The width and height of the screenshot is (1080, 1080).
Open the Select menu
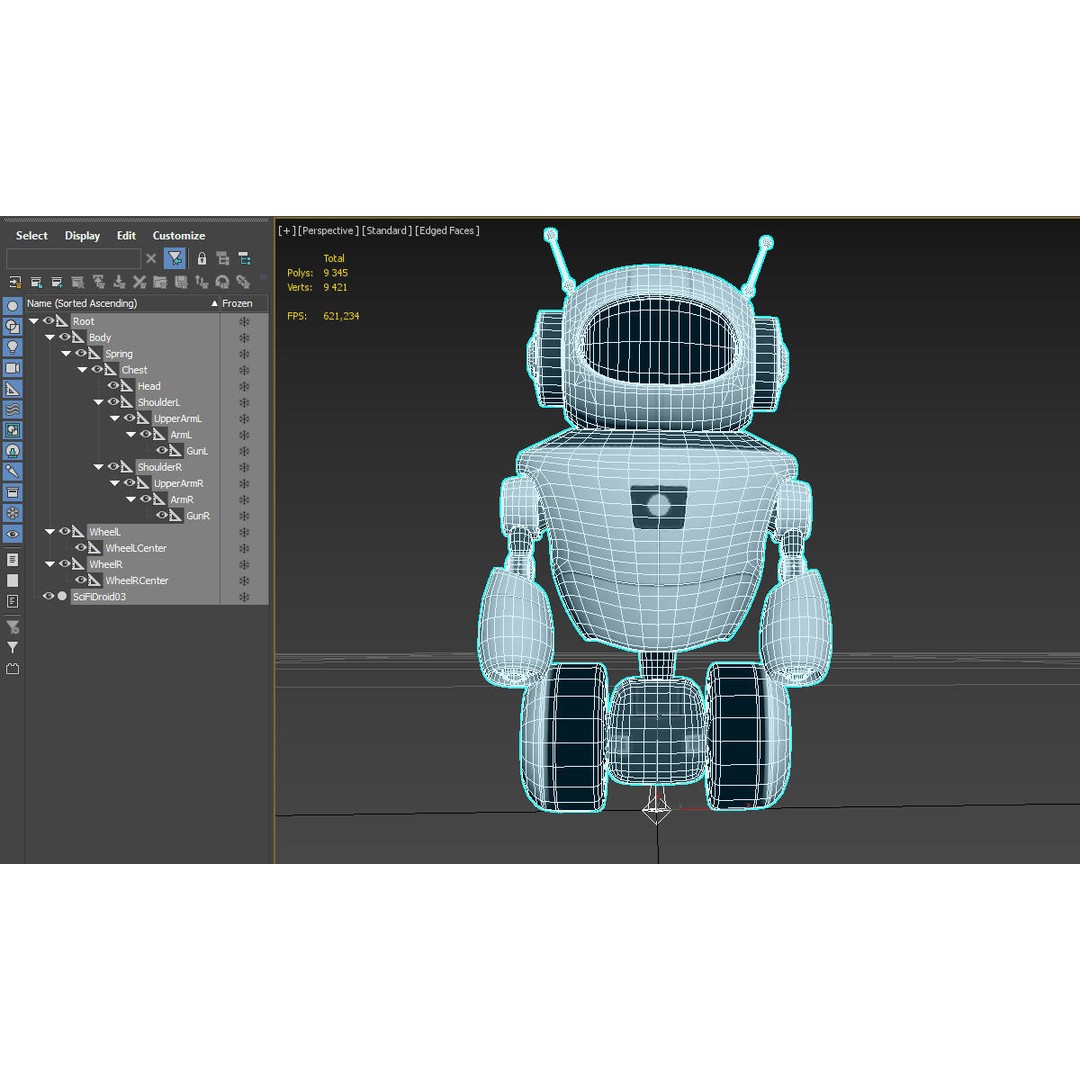click(x=32, y=236)
